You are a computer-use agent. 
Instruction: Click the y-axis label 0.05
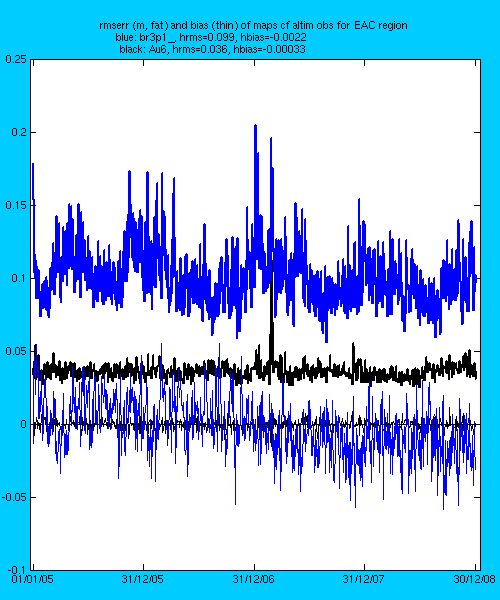click(16, 351)
